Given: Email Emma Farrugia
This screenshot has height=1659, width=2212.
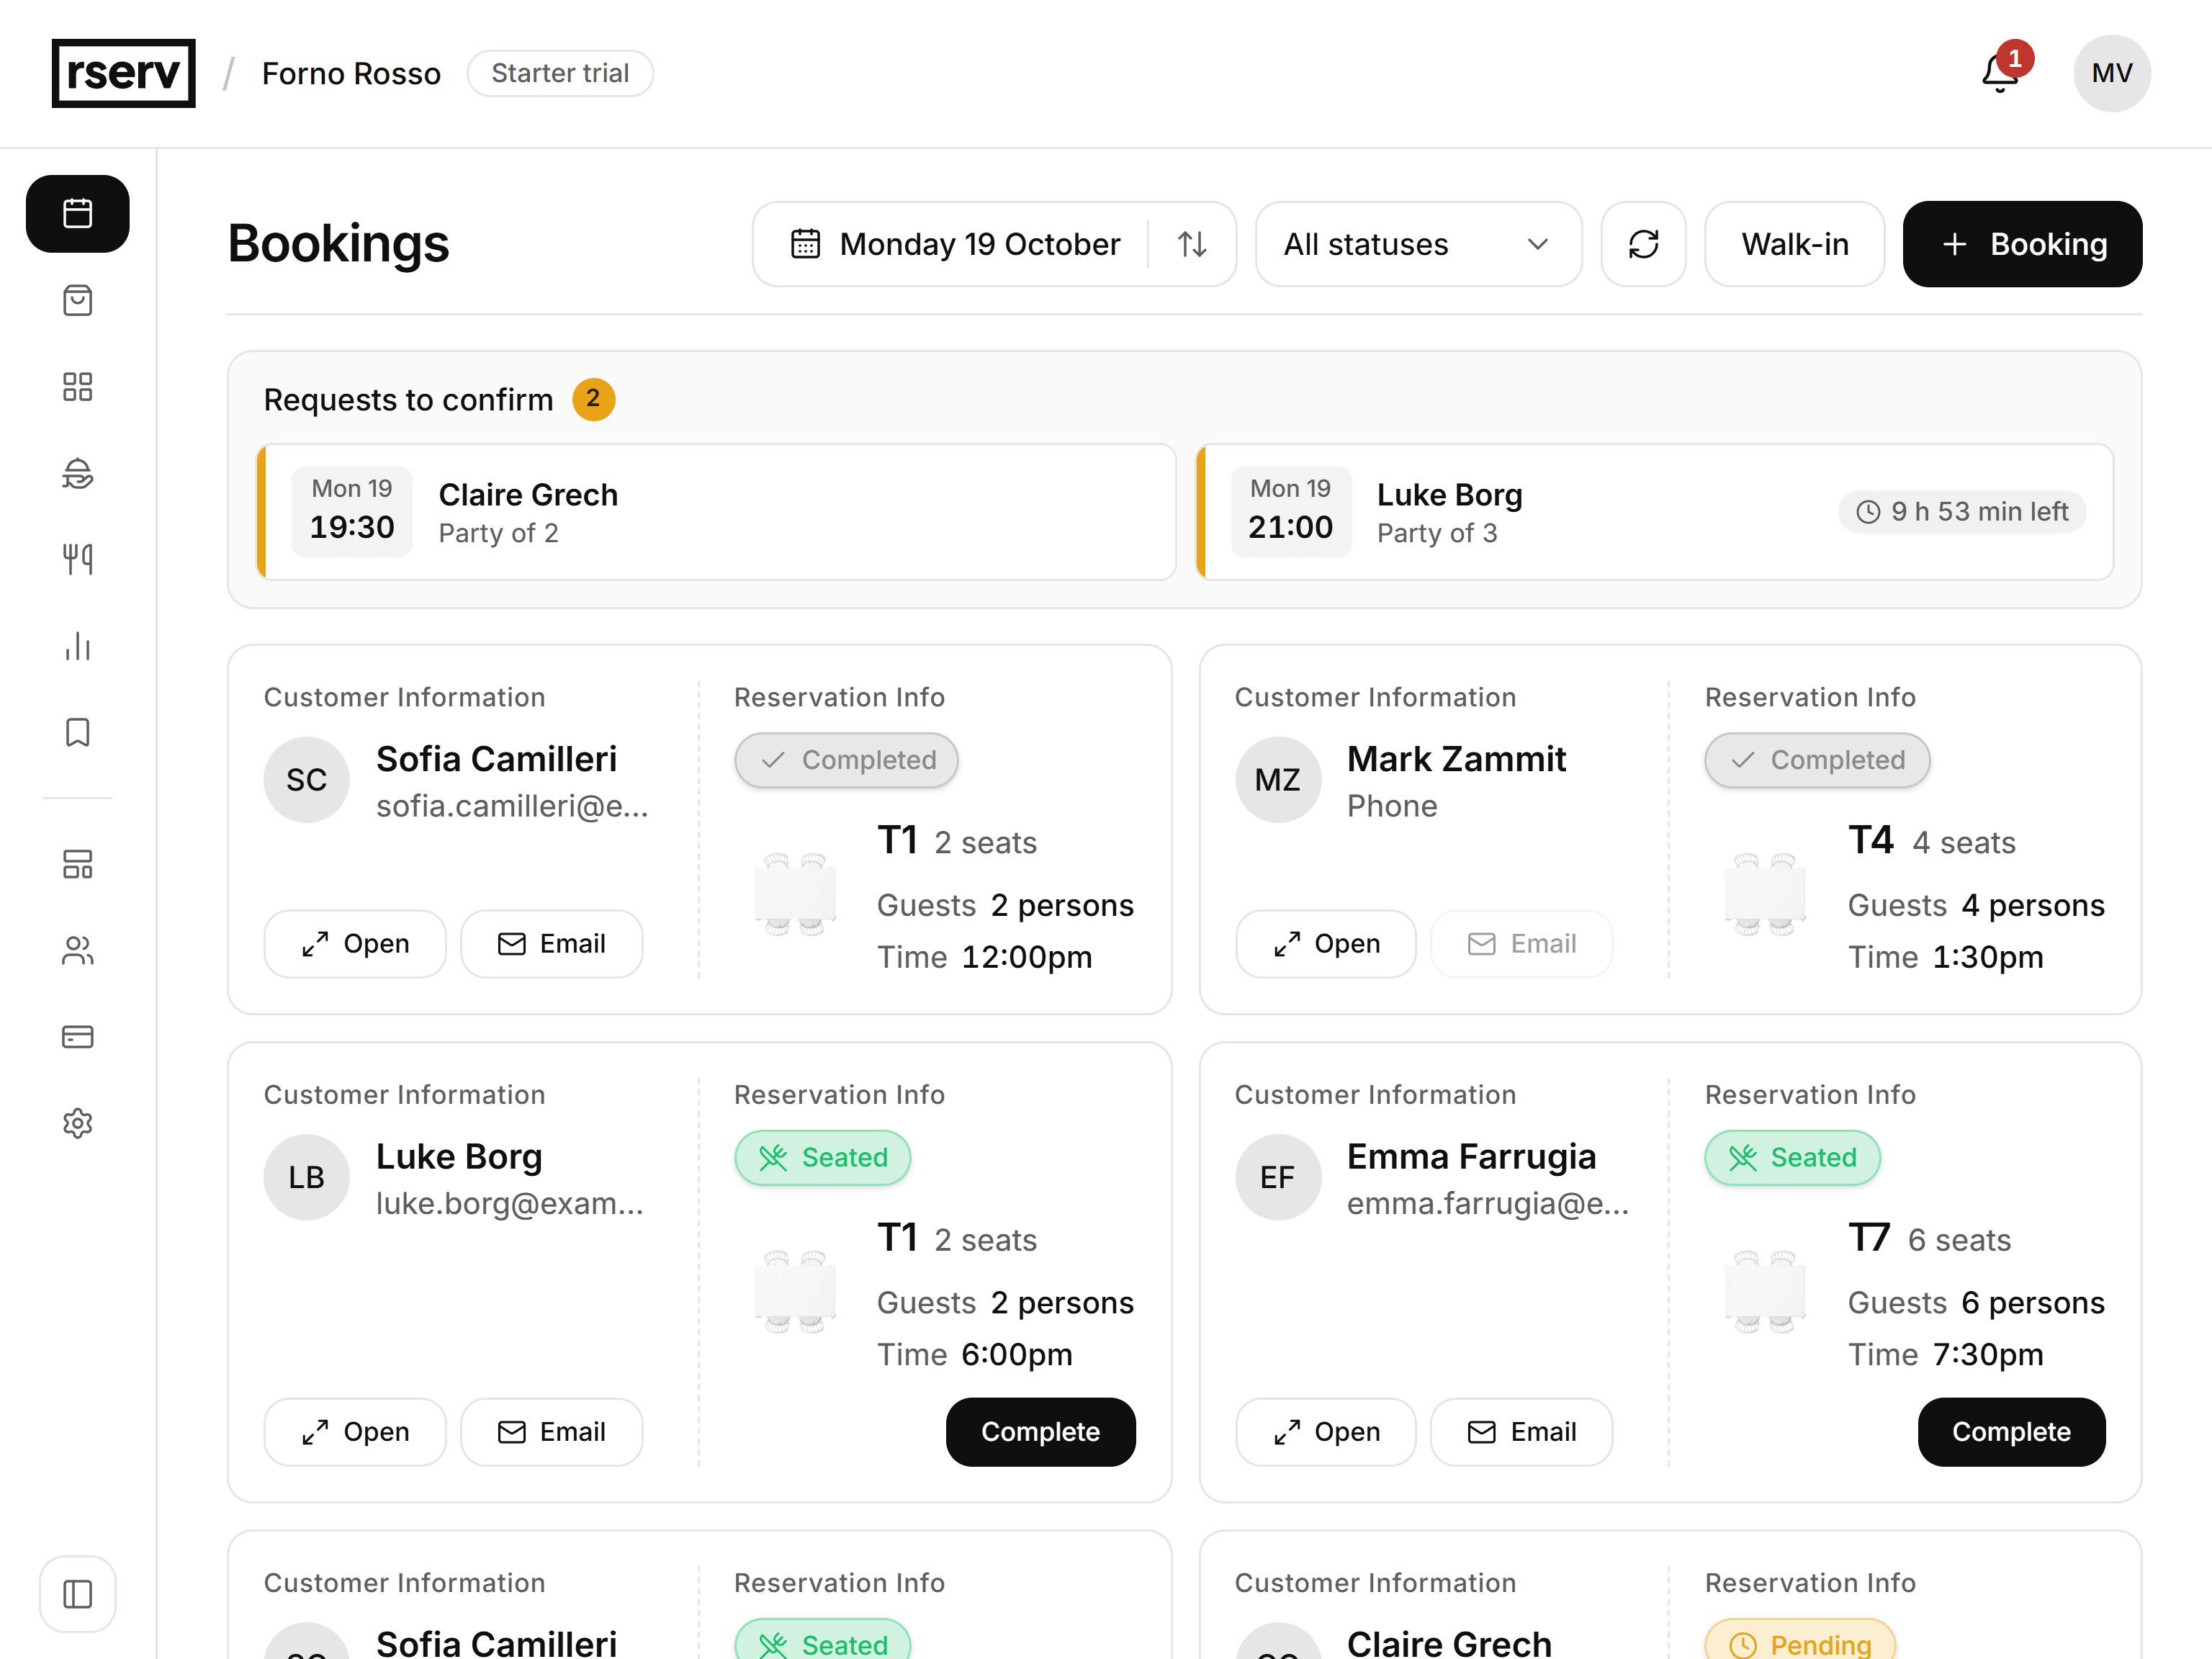Looking at the screenshot, I should tap(1521, 1432).
